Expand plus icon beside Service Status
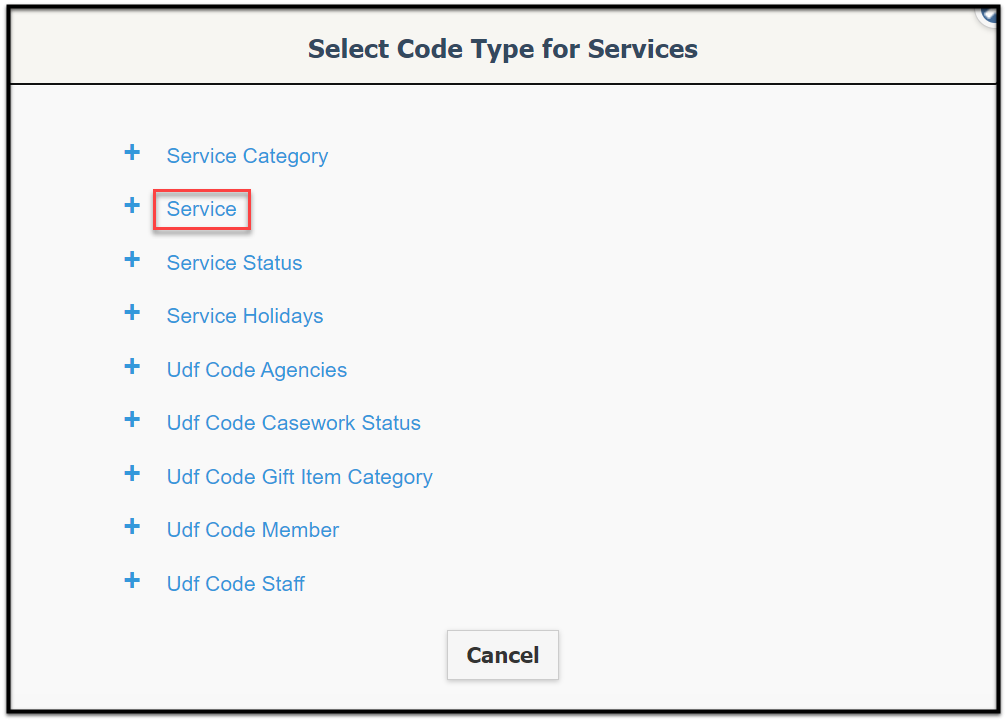 tap(132, 260)
